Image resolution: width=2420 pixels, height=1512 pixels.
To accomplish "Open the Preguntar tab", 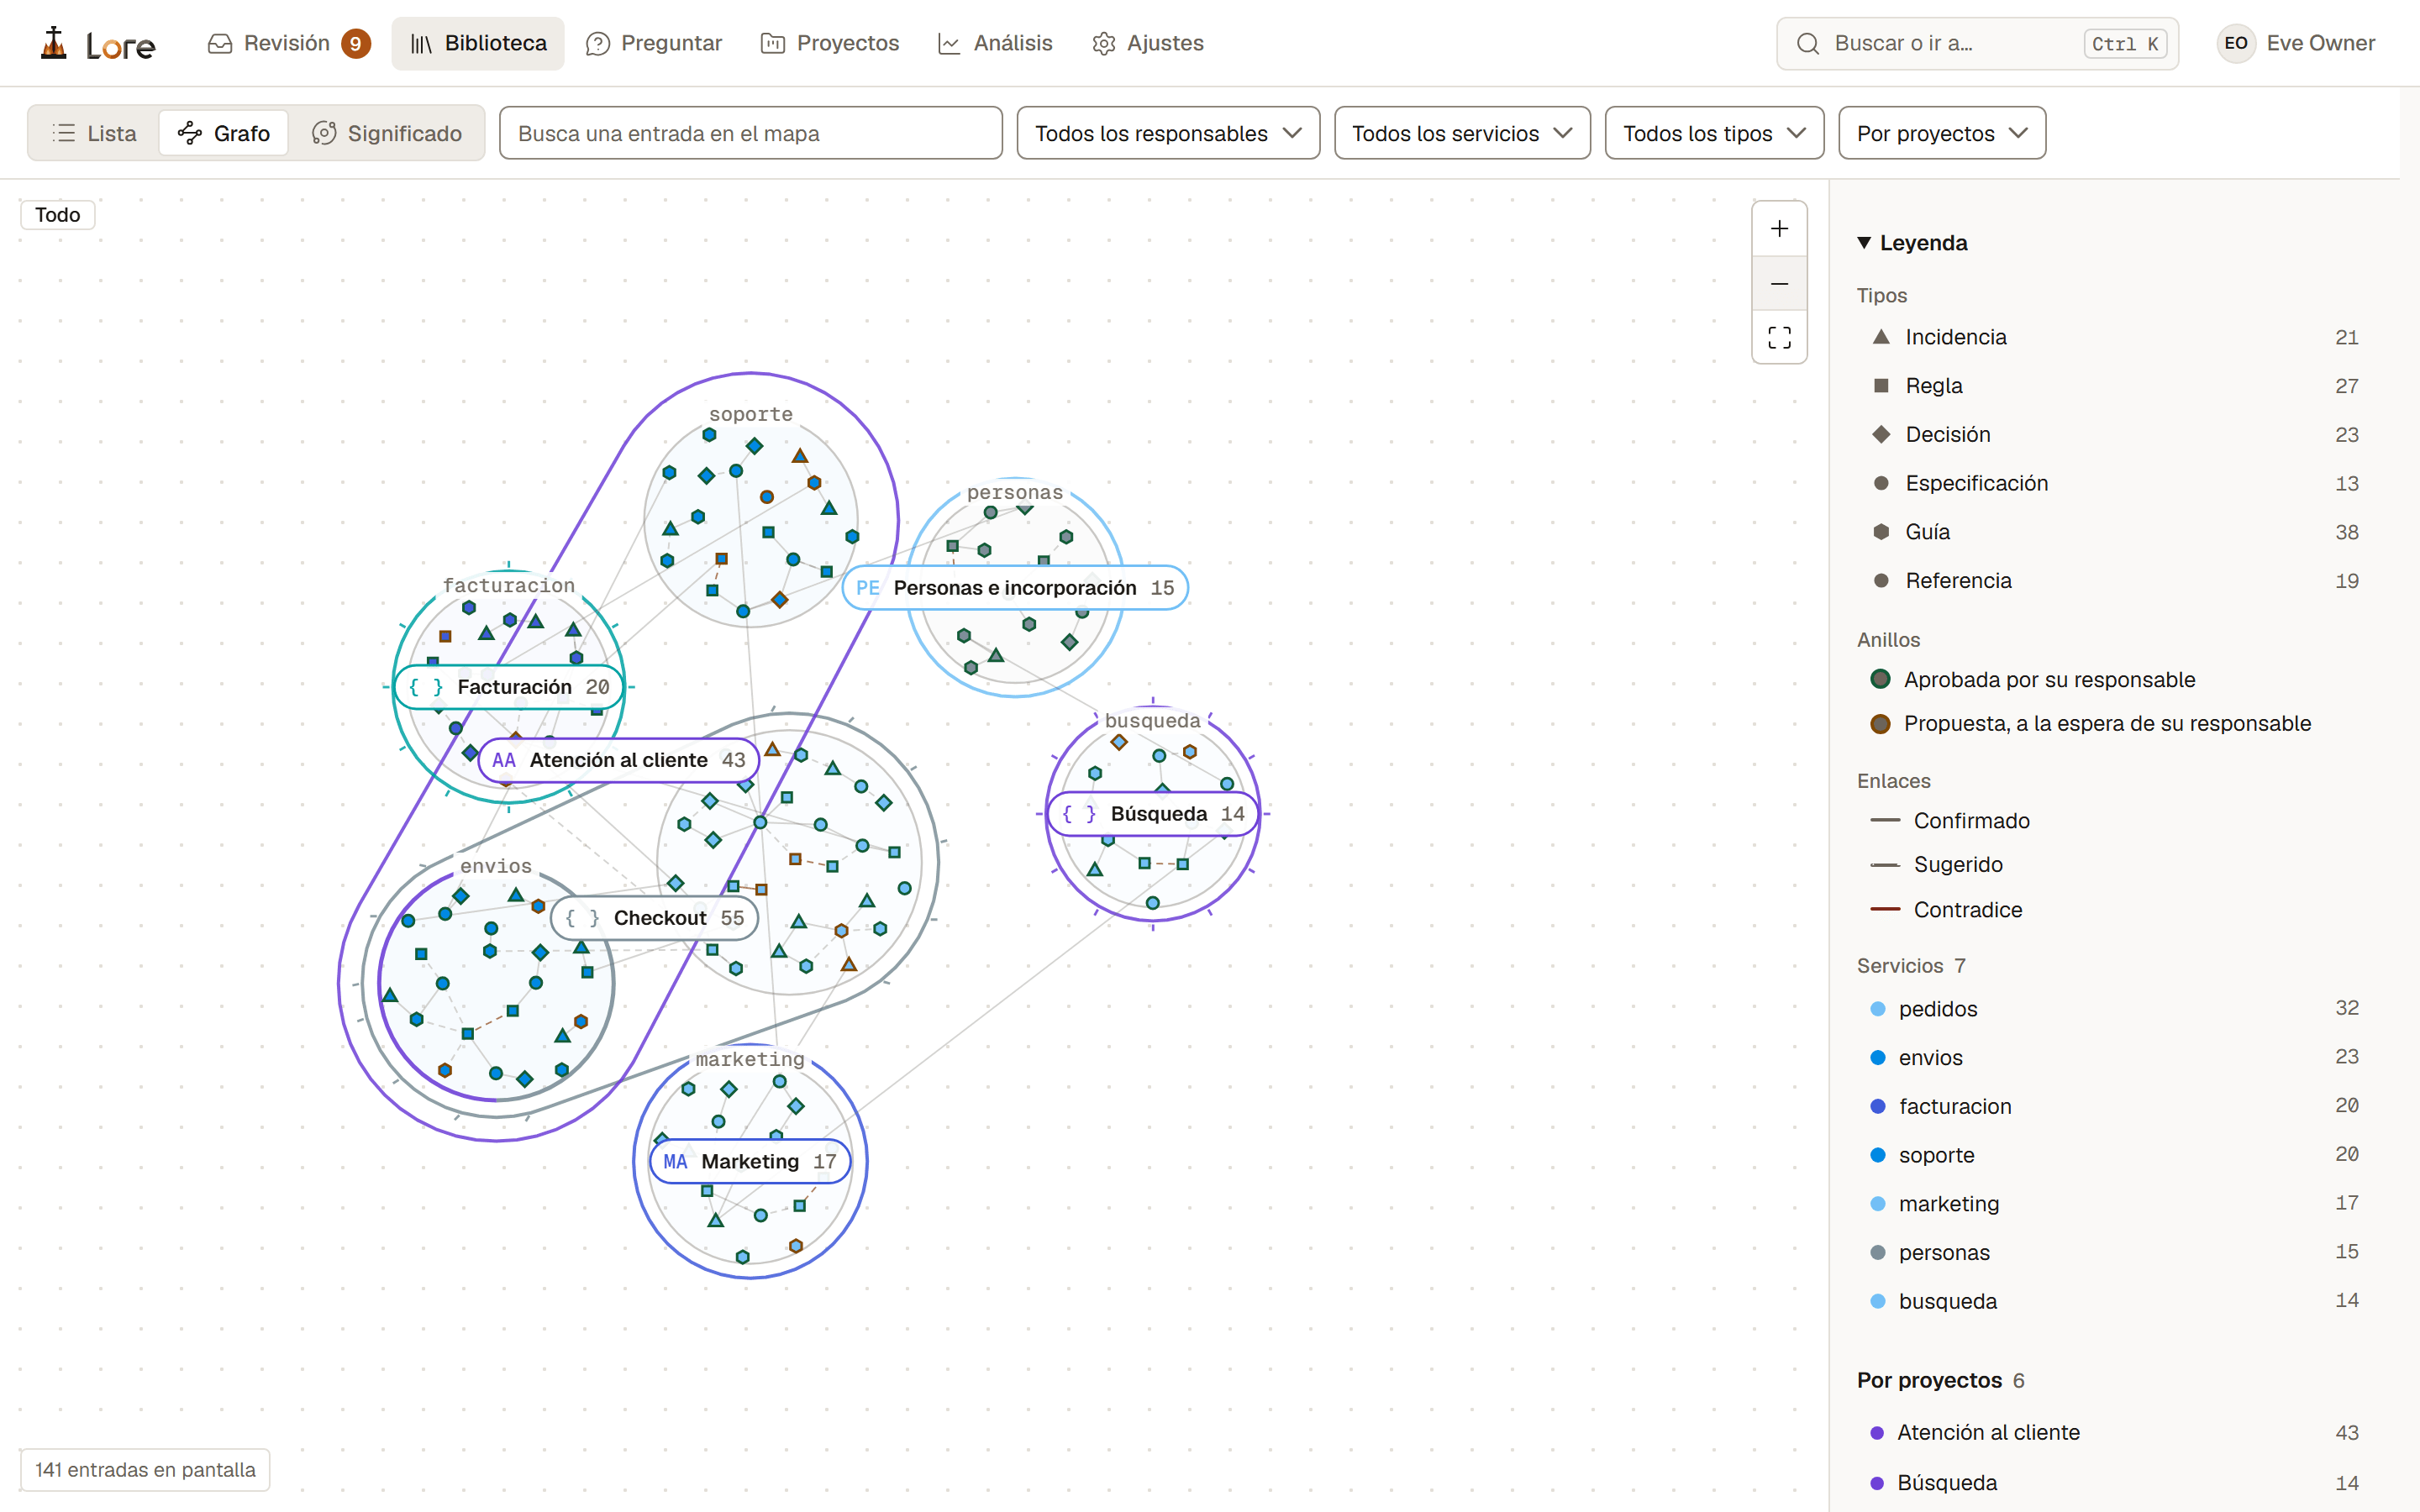I will (654, 43).
